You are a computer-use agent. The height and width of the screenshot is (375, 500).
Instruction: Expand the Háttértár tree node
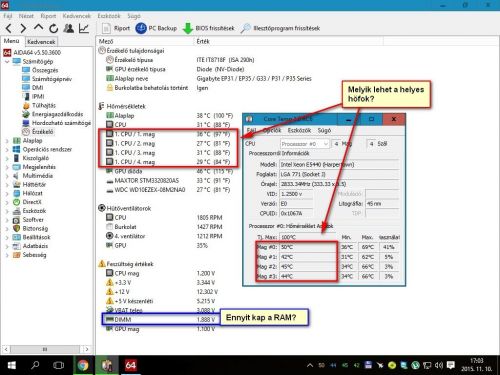(x=7, y=184)
